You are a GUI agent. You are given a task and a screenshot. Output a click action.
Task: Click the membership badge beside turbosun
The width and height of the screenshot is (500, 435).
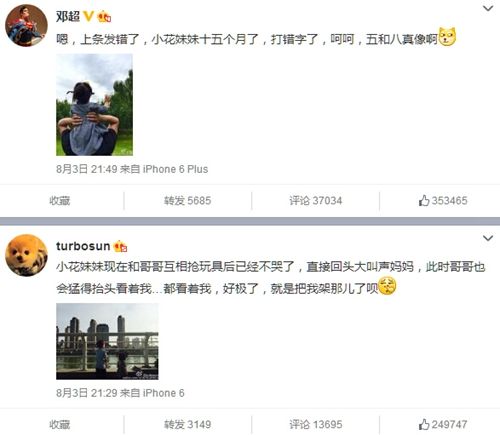click(x=120, y=246)
